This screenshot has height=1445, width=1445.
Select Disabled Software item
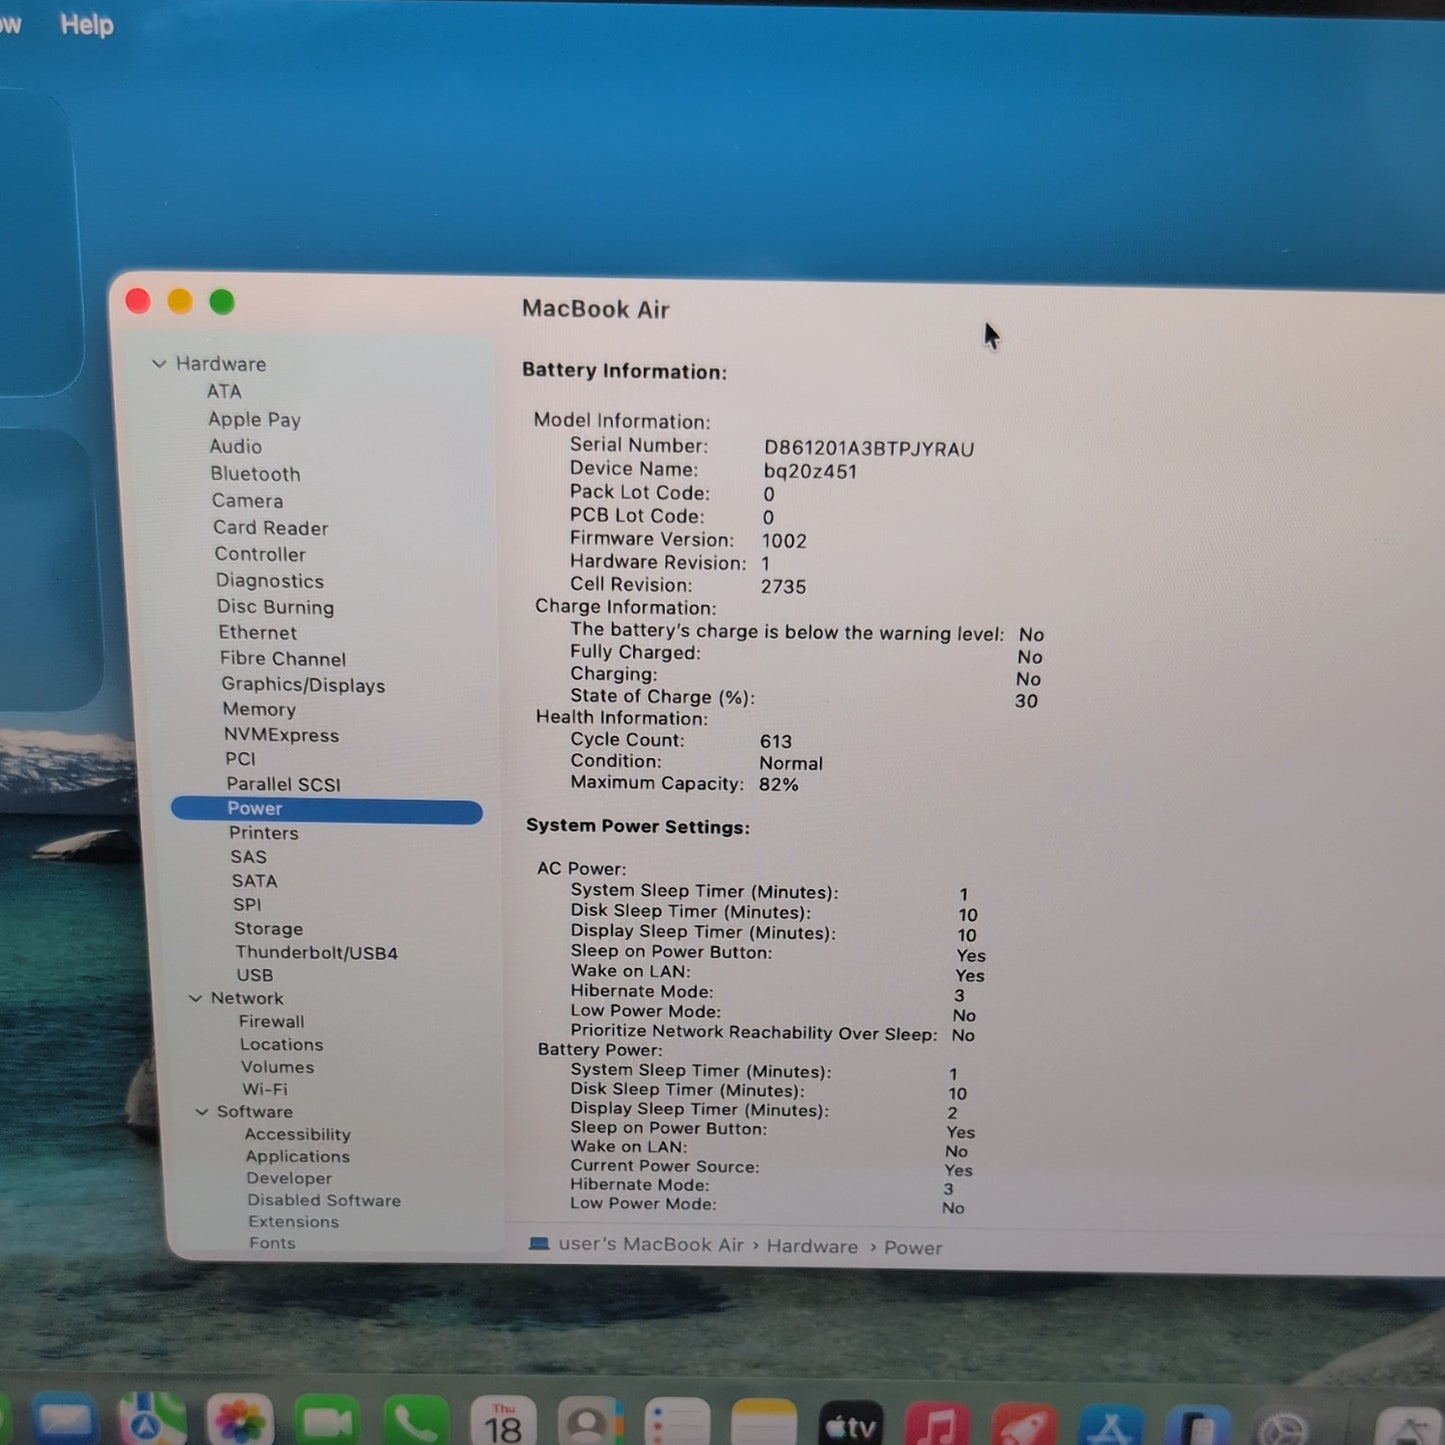click(324, 1200)
